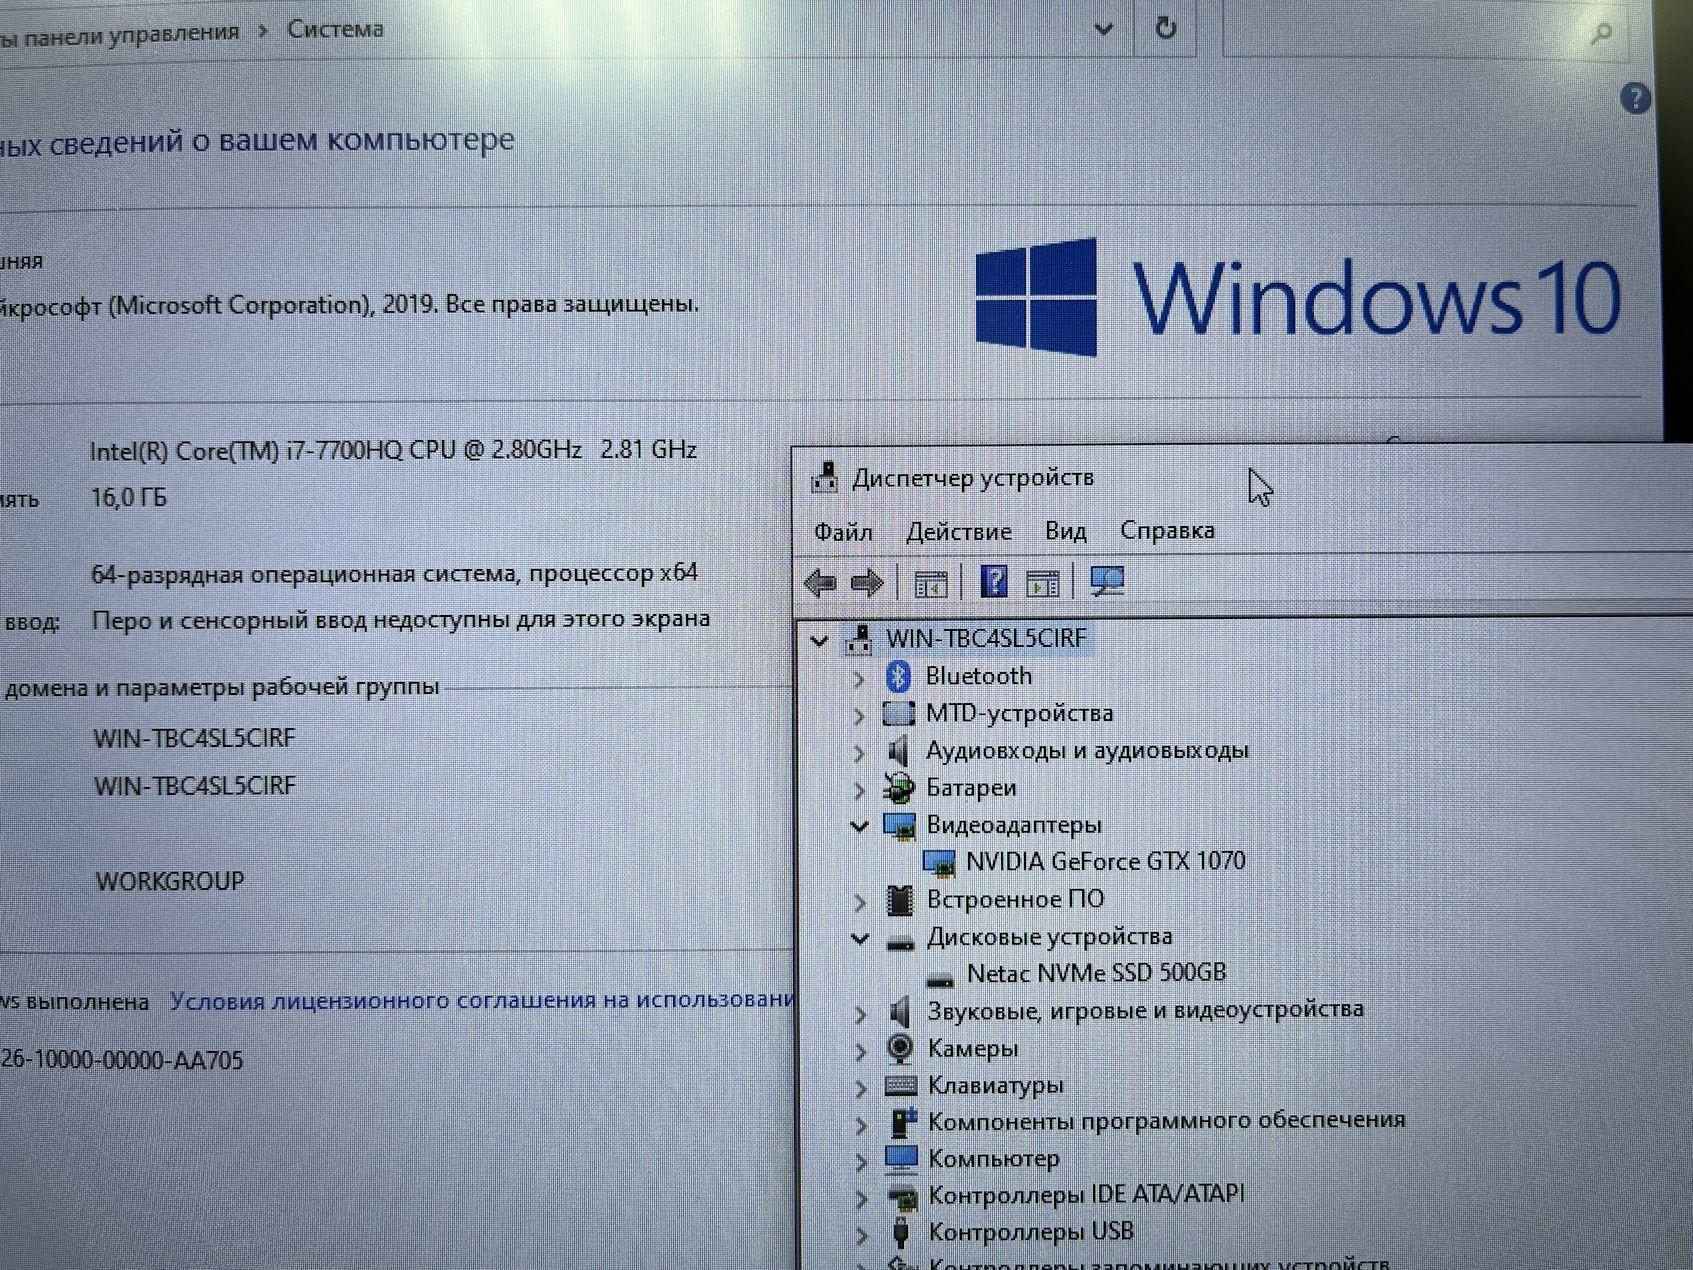Open the Properties toolbar icon in Device Manager
The width and height of the screenshot is (1693, 1270).
[x=931, y=583]
